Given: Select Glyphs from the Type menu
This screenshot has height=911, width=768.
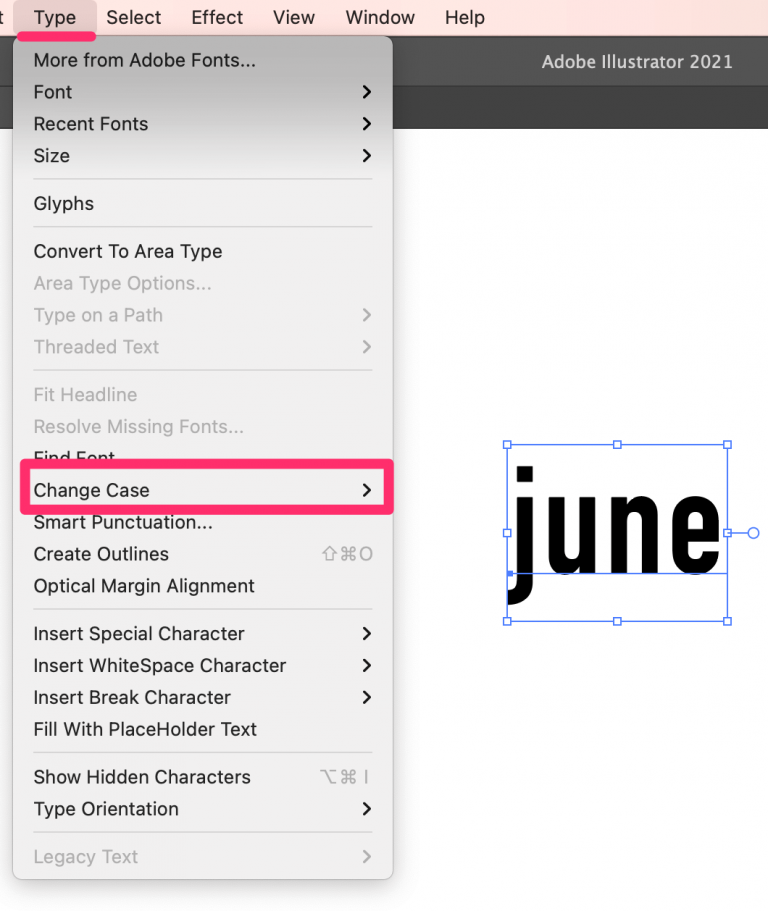Looking at the screenshot, I should (x=63, y=203).
